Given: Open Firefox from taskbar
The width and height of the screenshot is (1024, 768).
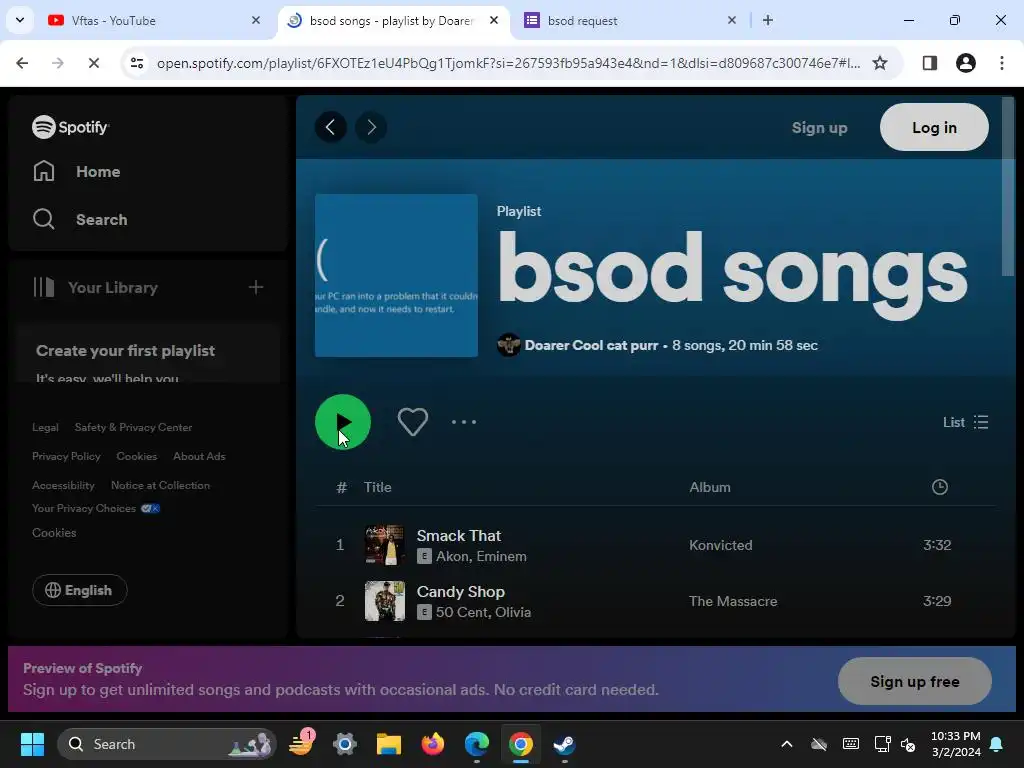Looking at the screenshot, I should (432, 744).
